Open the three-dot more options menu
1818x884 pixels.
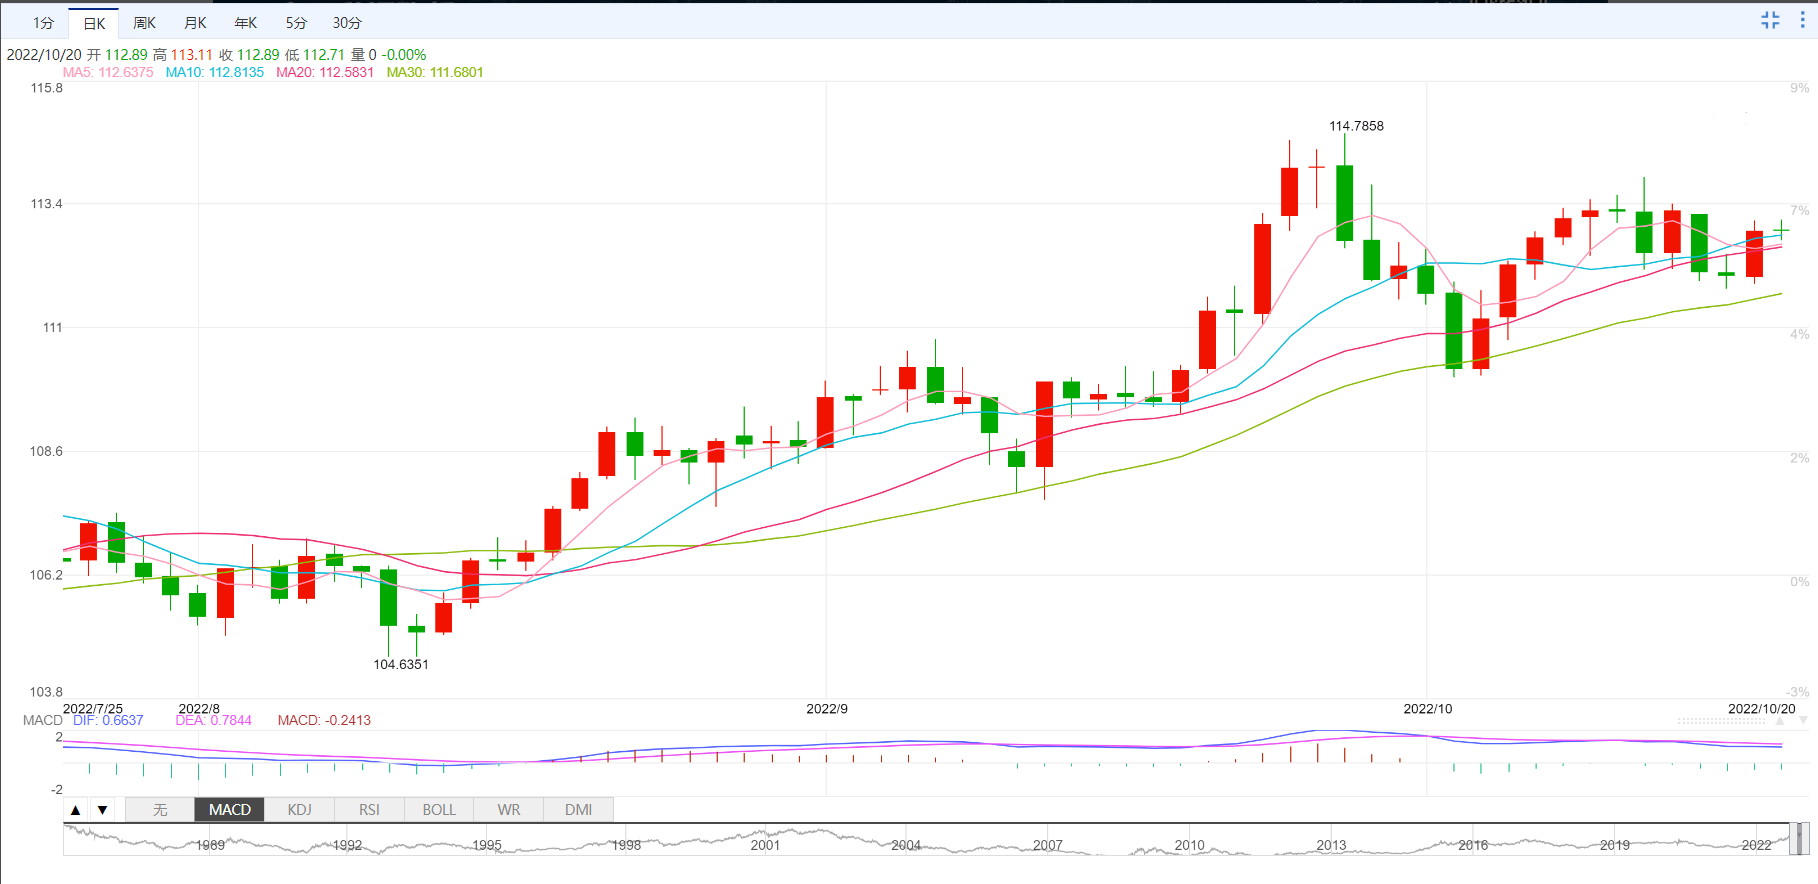pos(1802,20)
